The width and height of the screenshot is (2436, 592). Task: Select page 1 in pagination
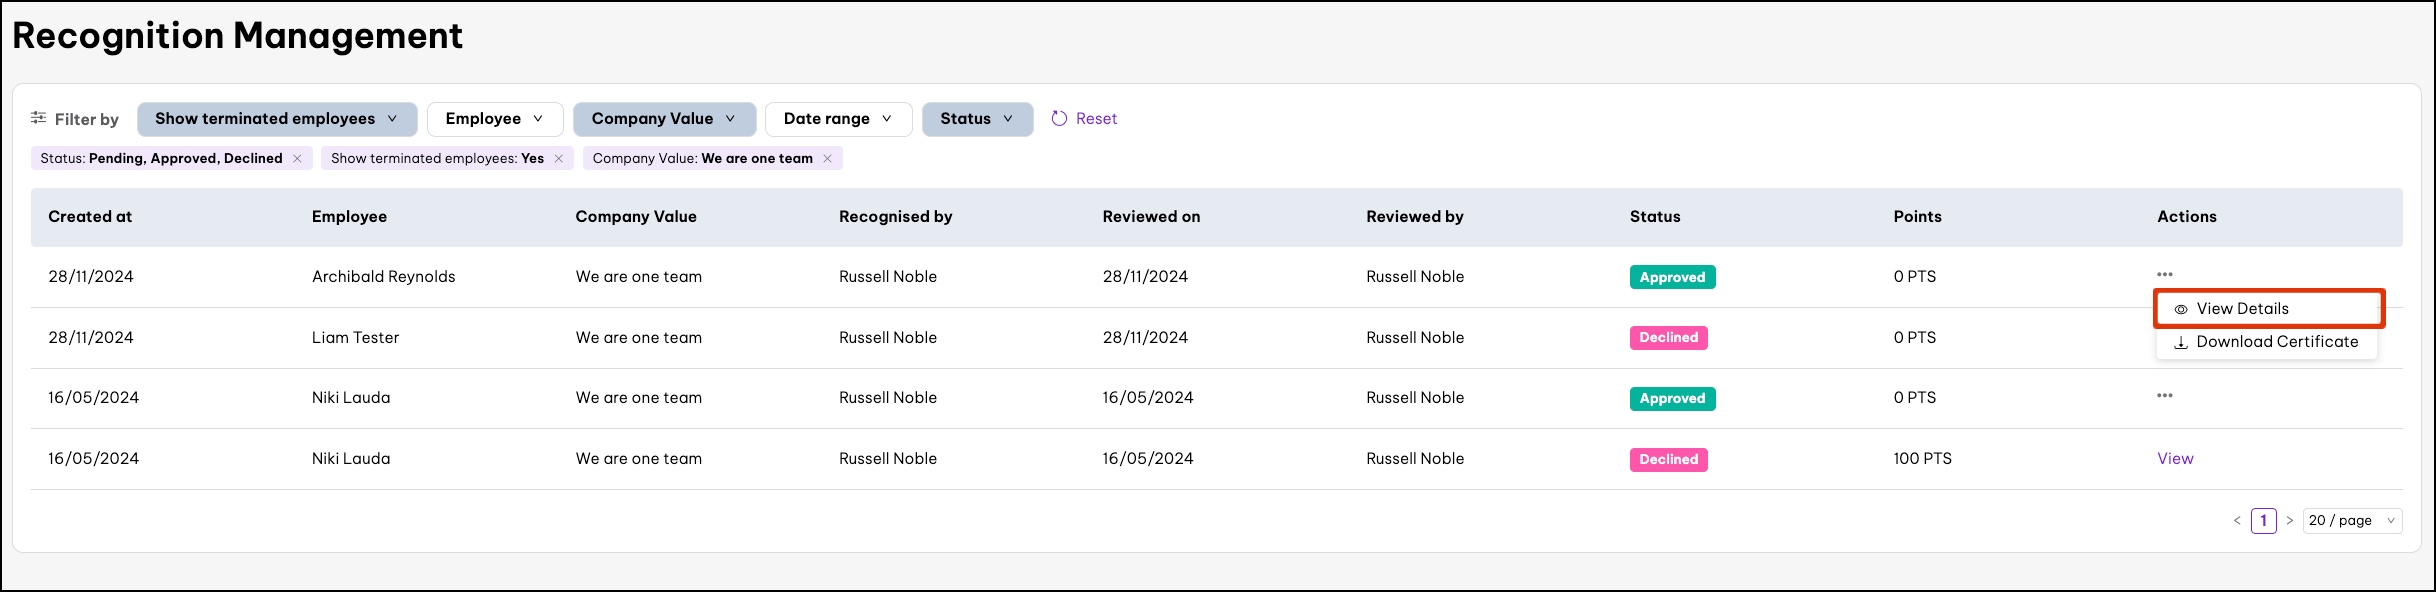point(2263,521)
